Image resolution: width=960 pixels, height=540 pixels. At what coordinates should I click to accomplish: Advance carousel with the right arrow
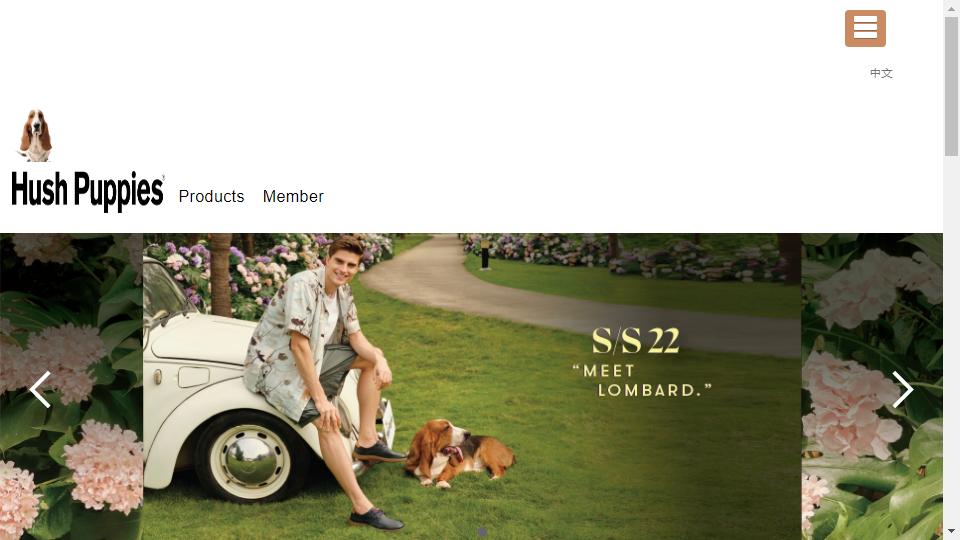[x=902, y=389]
